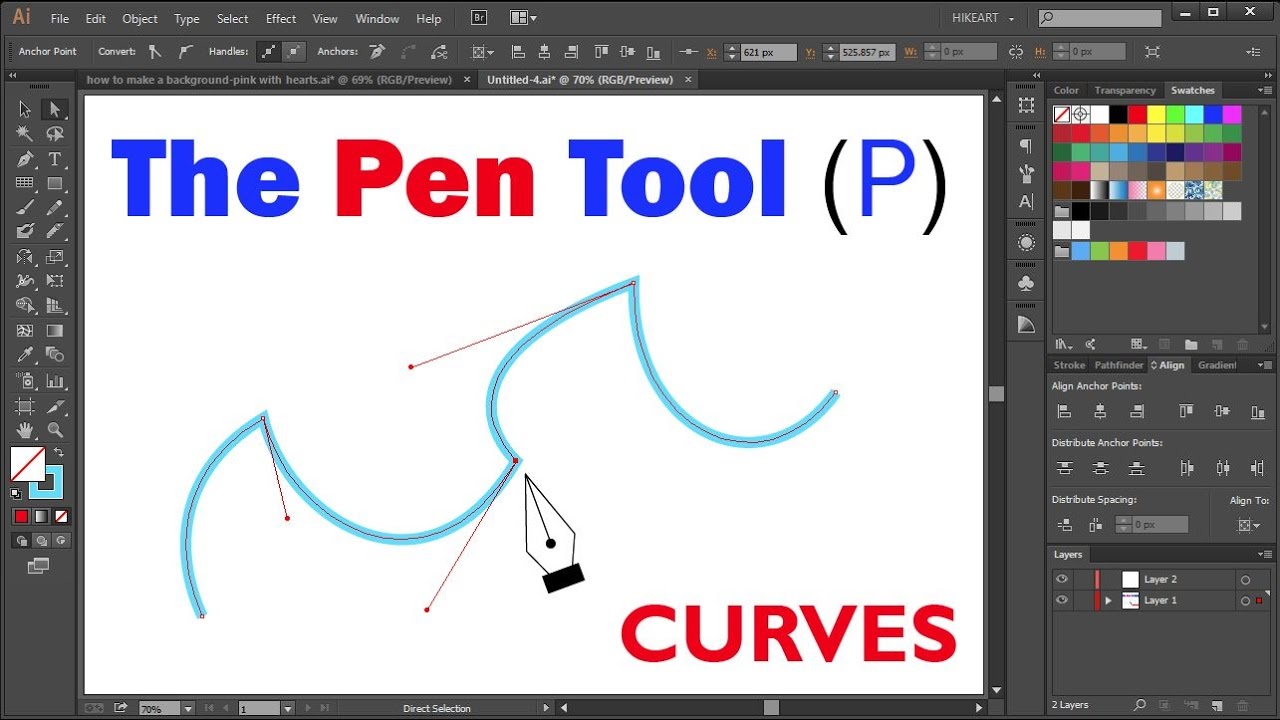Select the Gradient tool
Screen dimensions: 1280x720
[x=55, y=331]
